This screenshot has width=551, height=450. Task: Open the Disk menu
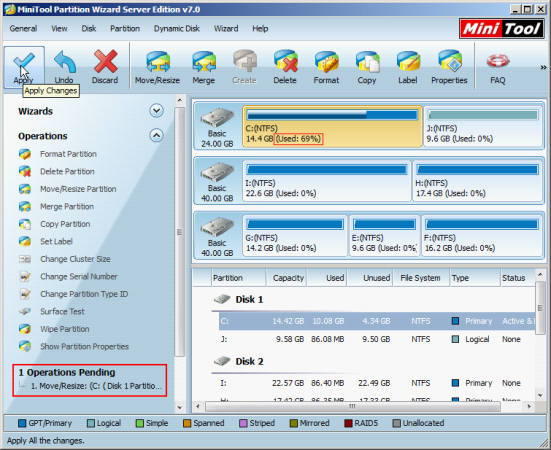click(89, 28)
